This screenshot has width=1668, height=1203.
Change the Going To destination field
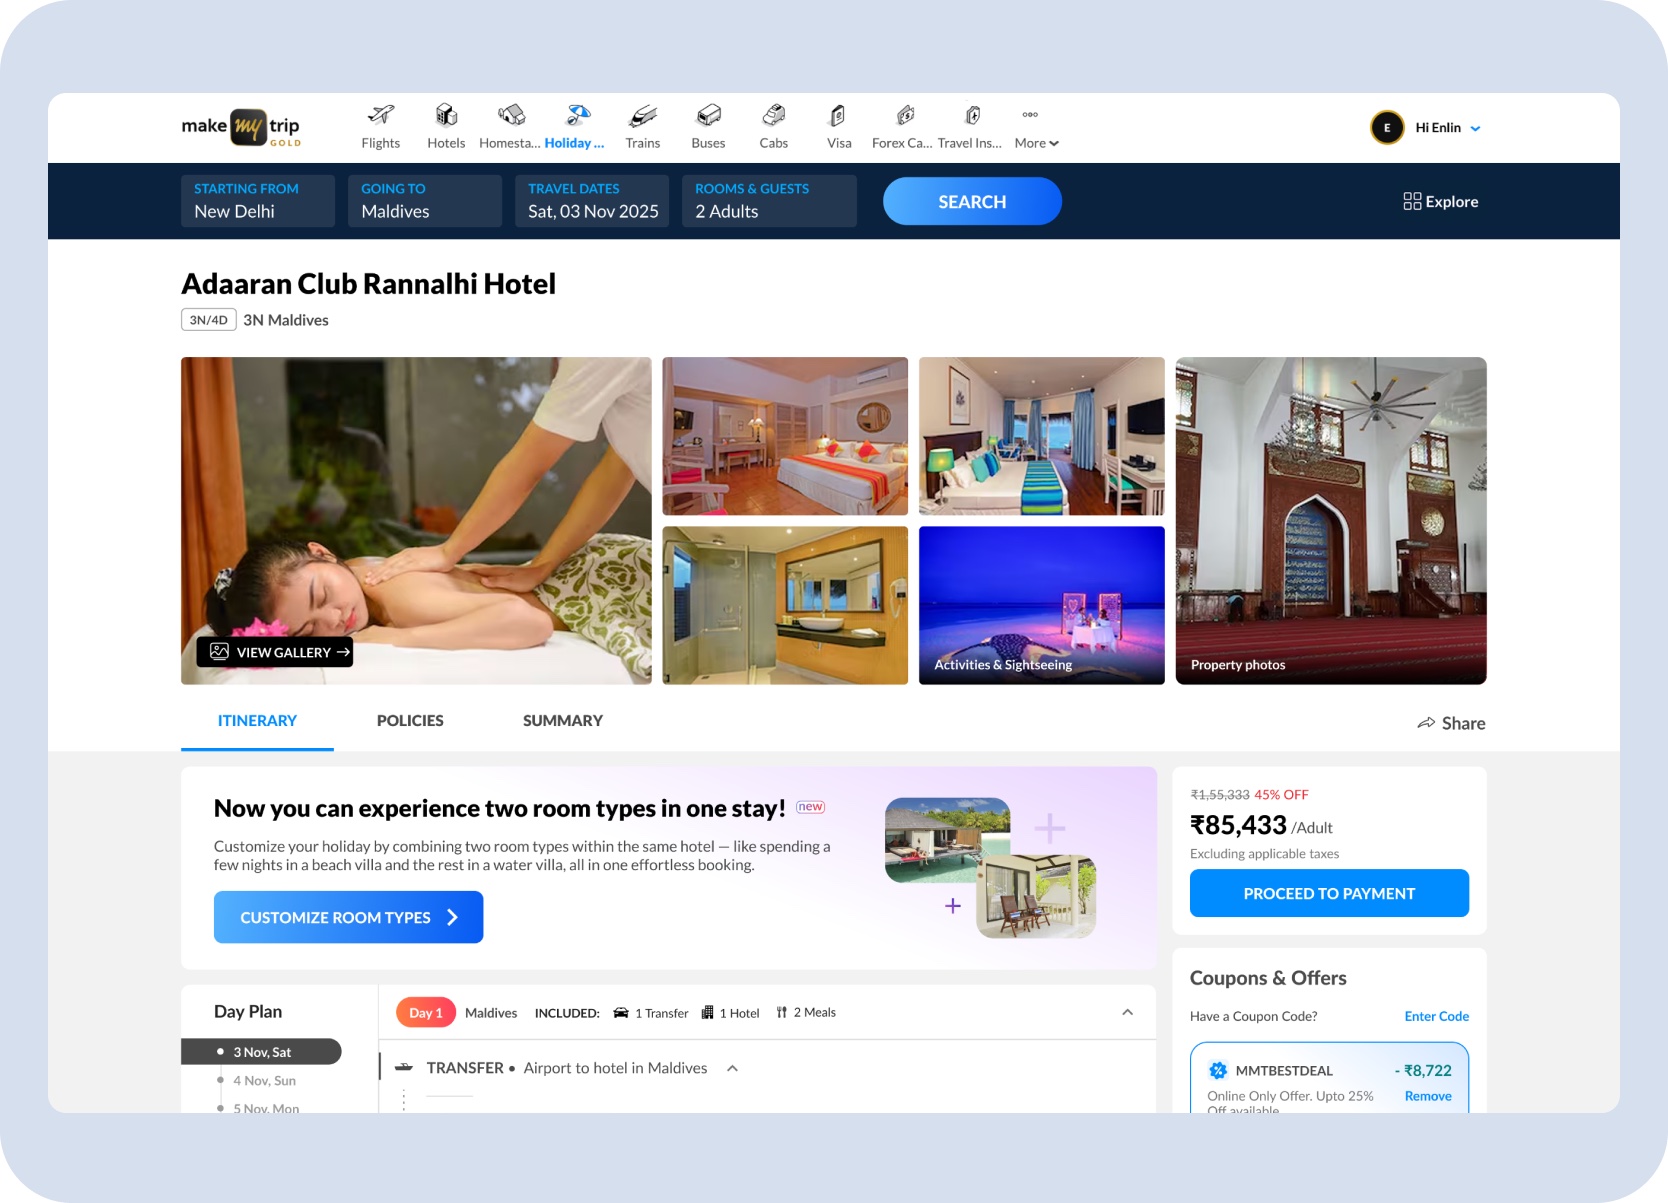pyautogui.click(x=425, y=201)
